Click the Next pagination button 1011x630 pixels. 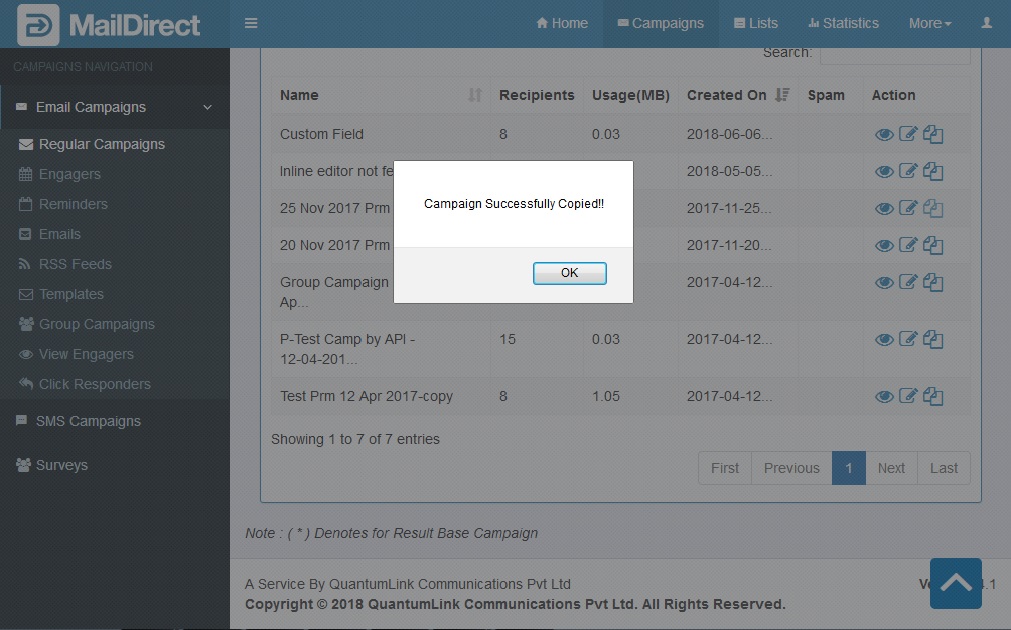pyautogui.click(x=890, y=468)
